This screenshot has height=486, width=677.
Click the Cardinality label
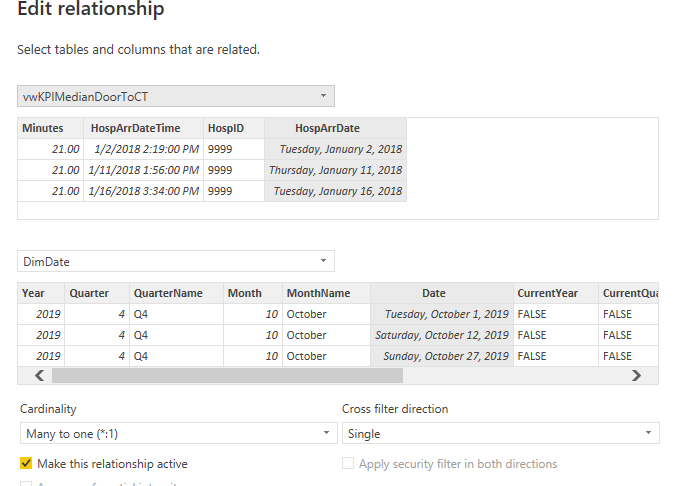click(x=48, y=409)
